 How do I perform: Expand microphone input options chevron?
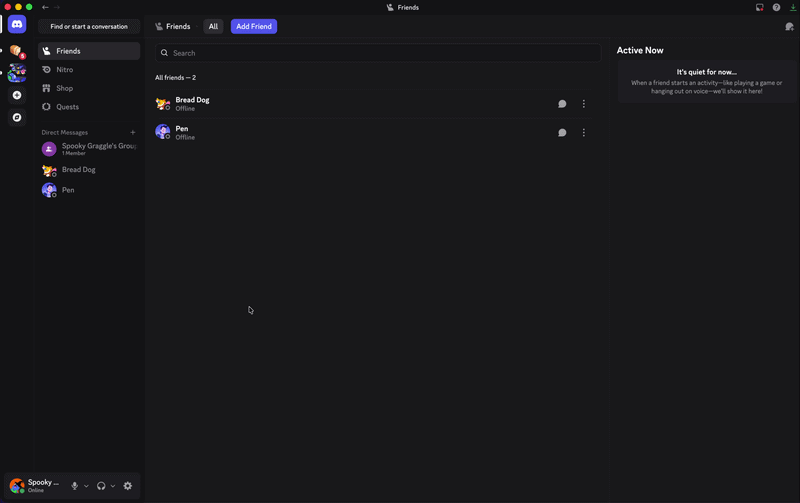pyautogui.click(x=86, y=486)
